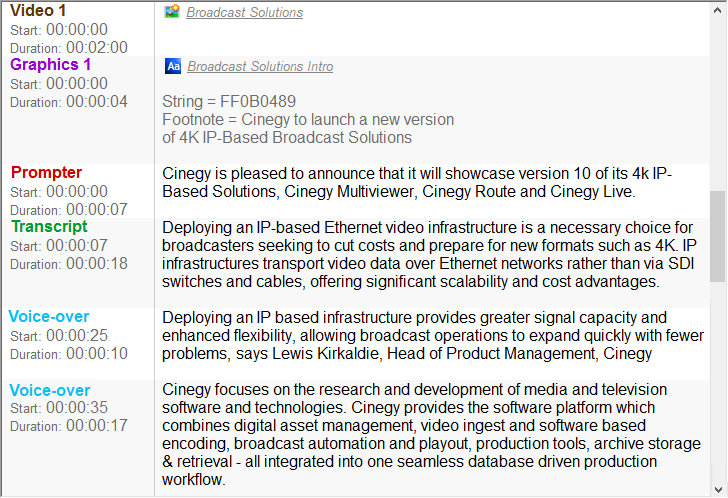The image size is (728, 498).
Task: Click the Transcript paragraph about Ethernet infrastructure
Action: coord(430,254)
